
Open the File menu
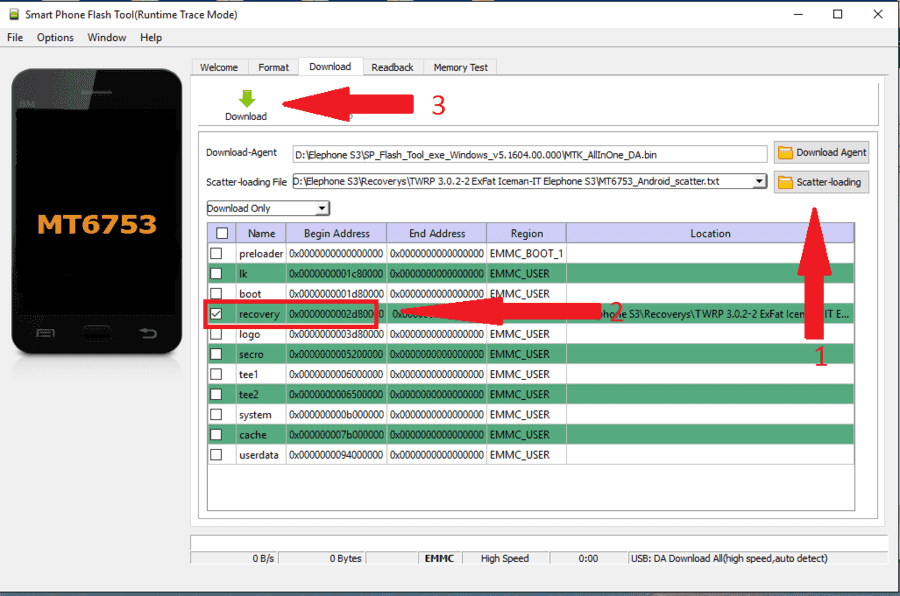15,37
